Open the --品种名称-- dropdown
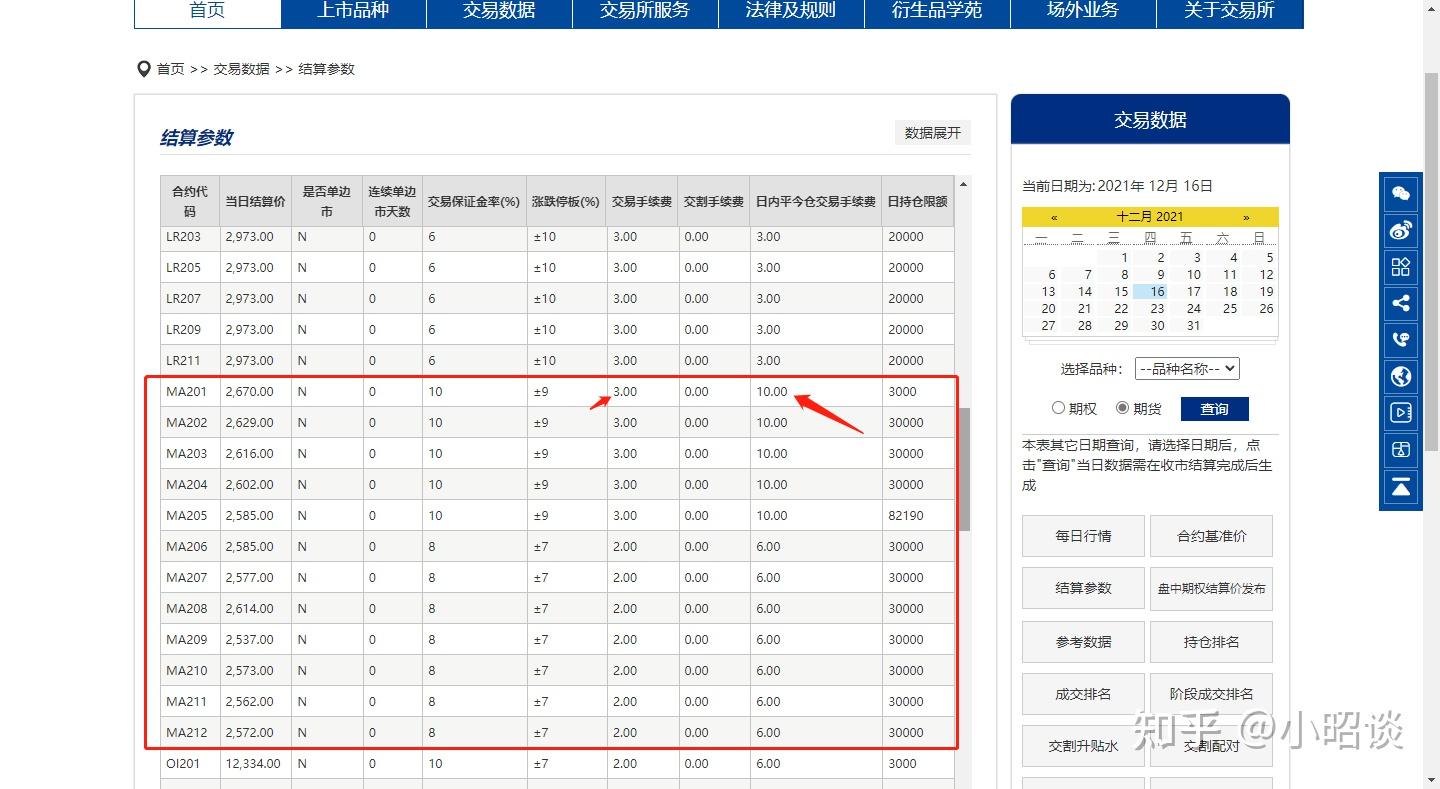Viewport: 1440px width, 789px height. (1186, 368)
